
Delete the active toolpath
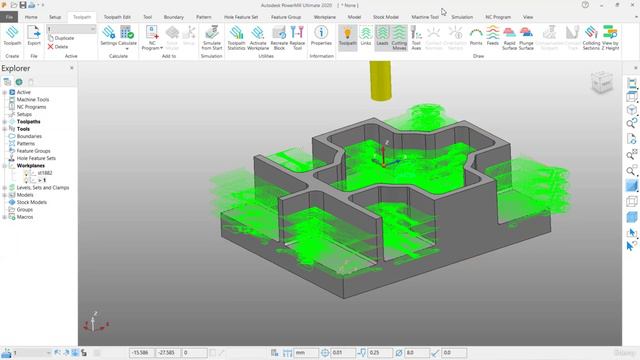pyautogui.click(x=58, y=47)
